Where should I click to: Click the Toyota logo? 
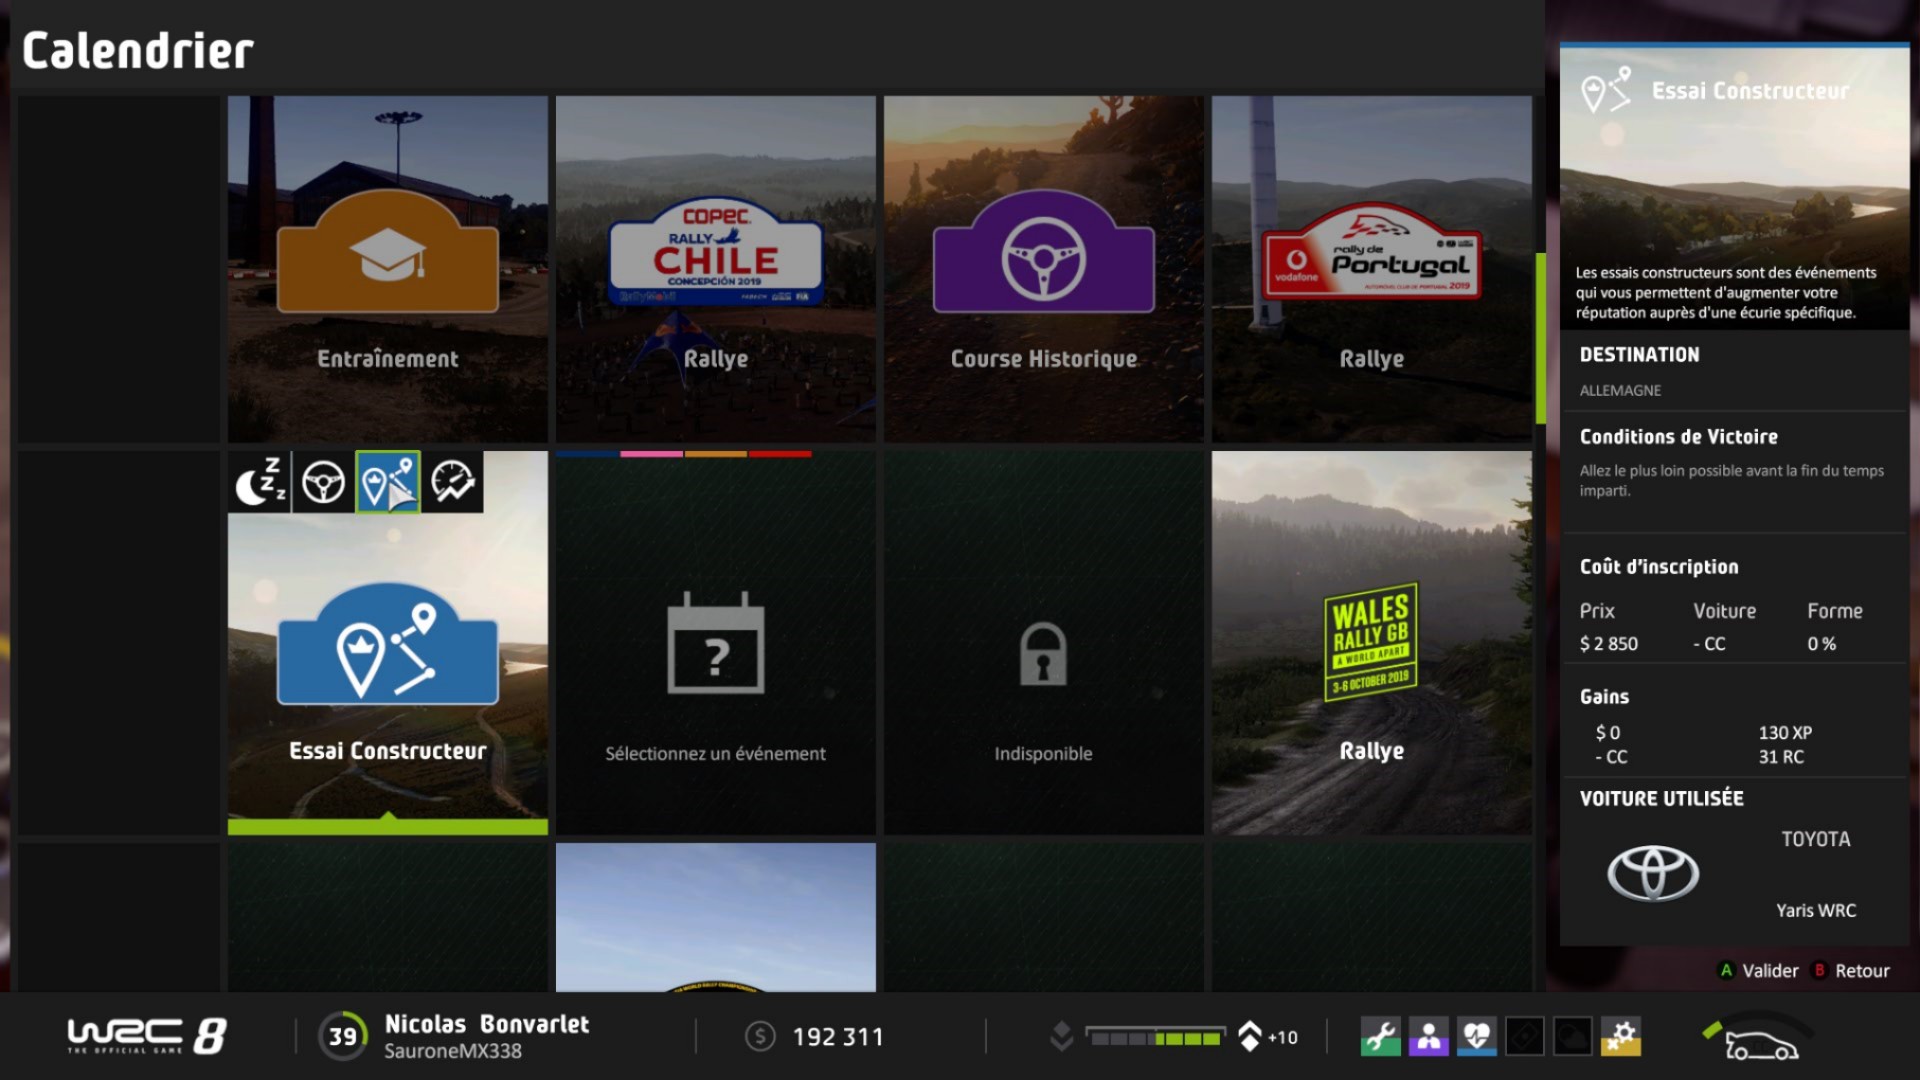1653,873
